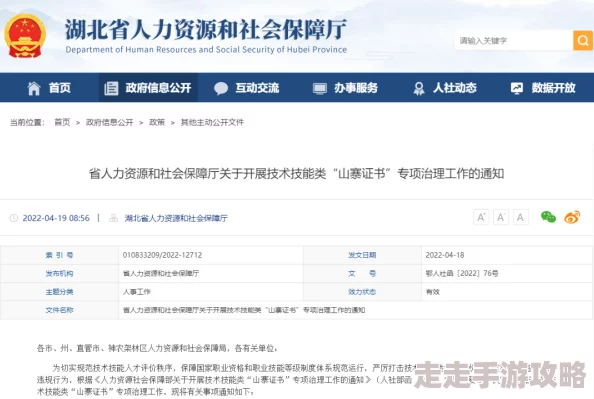This screenshot has width=594, height=399.
Task: Click the 文件名称 table label
Action: 59,310
